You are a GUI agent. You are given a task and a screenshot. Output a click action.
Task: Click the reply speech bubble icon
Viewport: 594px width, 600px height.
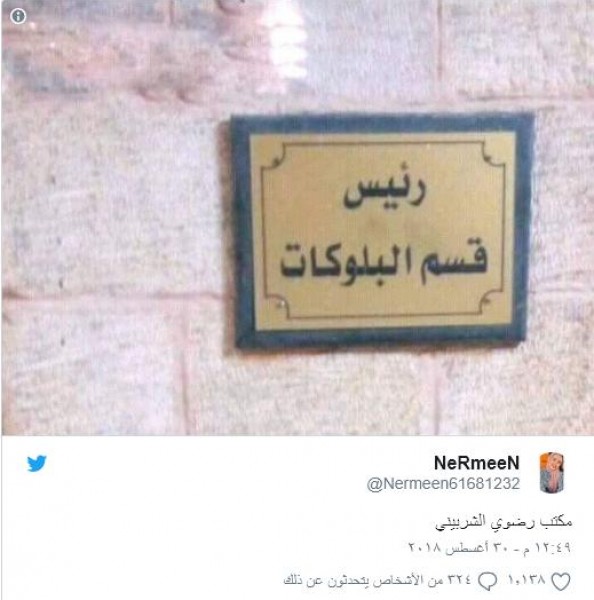coord(488,582)
